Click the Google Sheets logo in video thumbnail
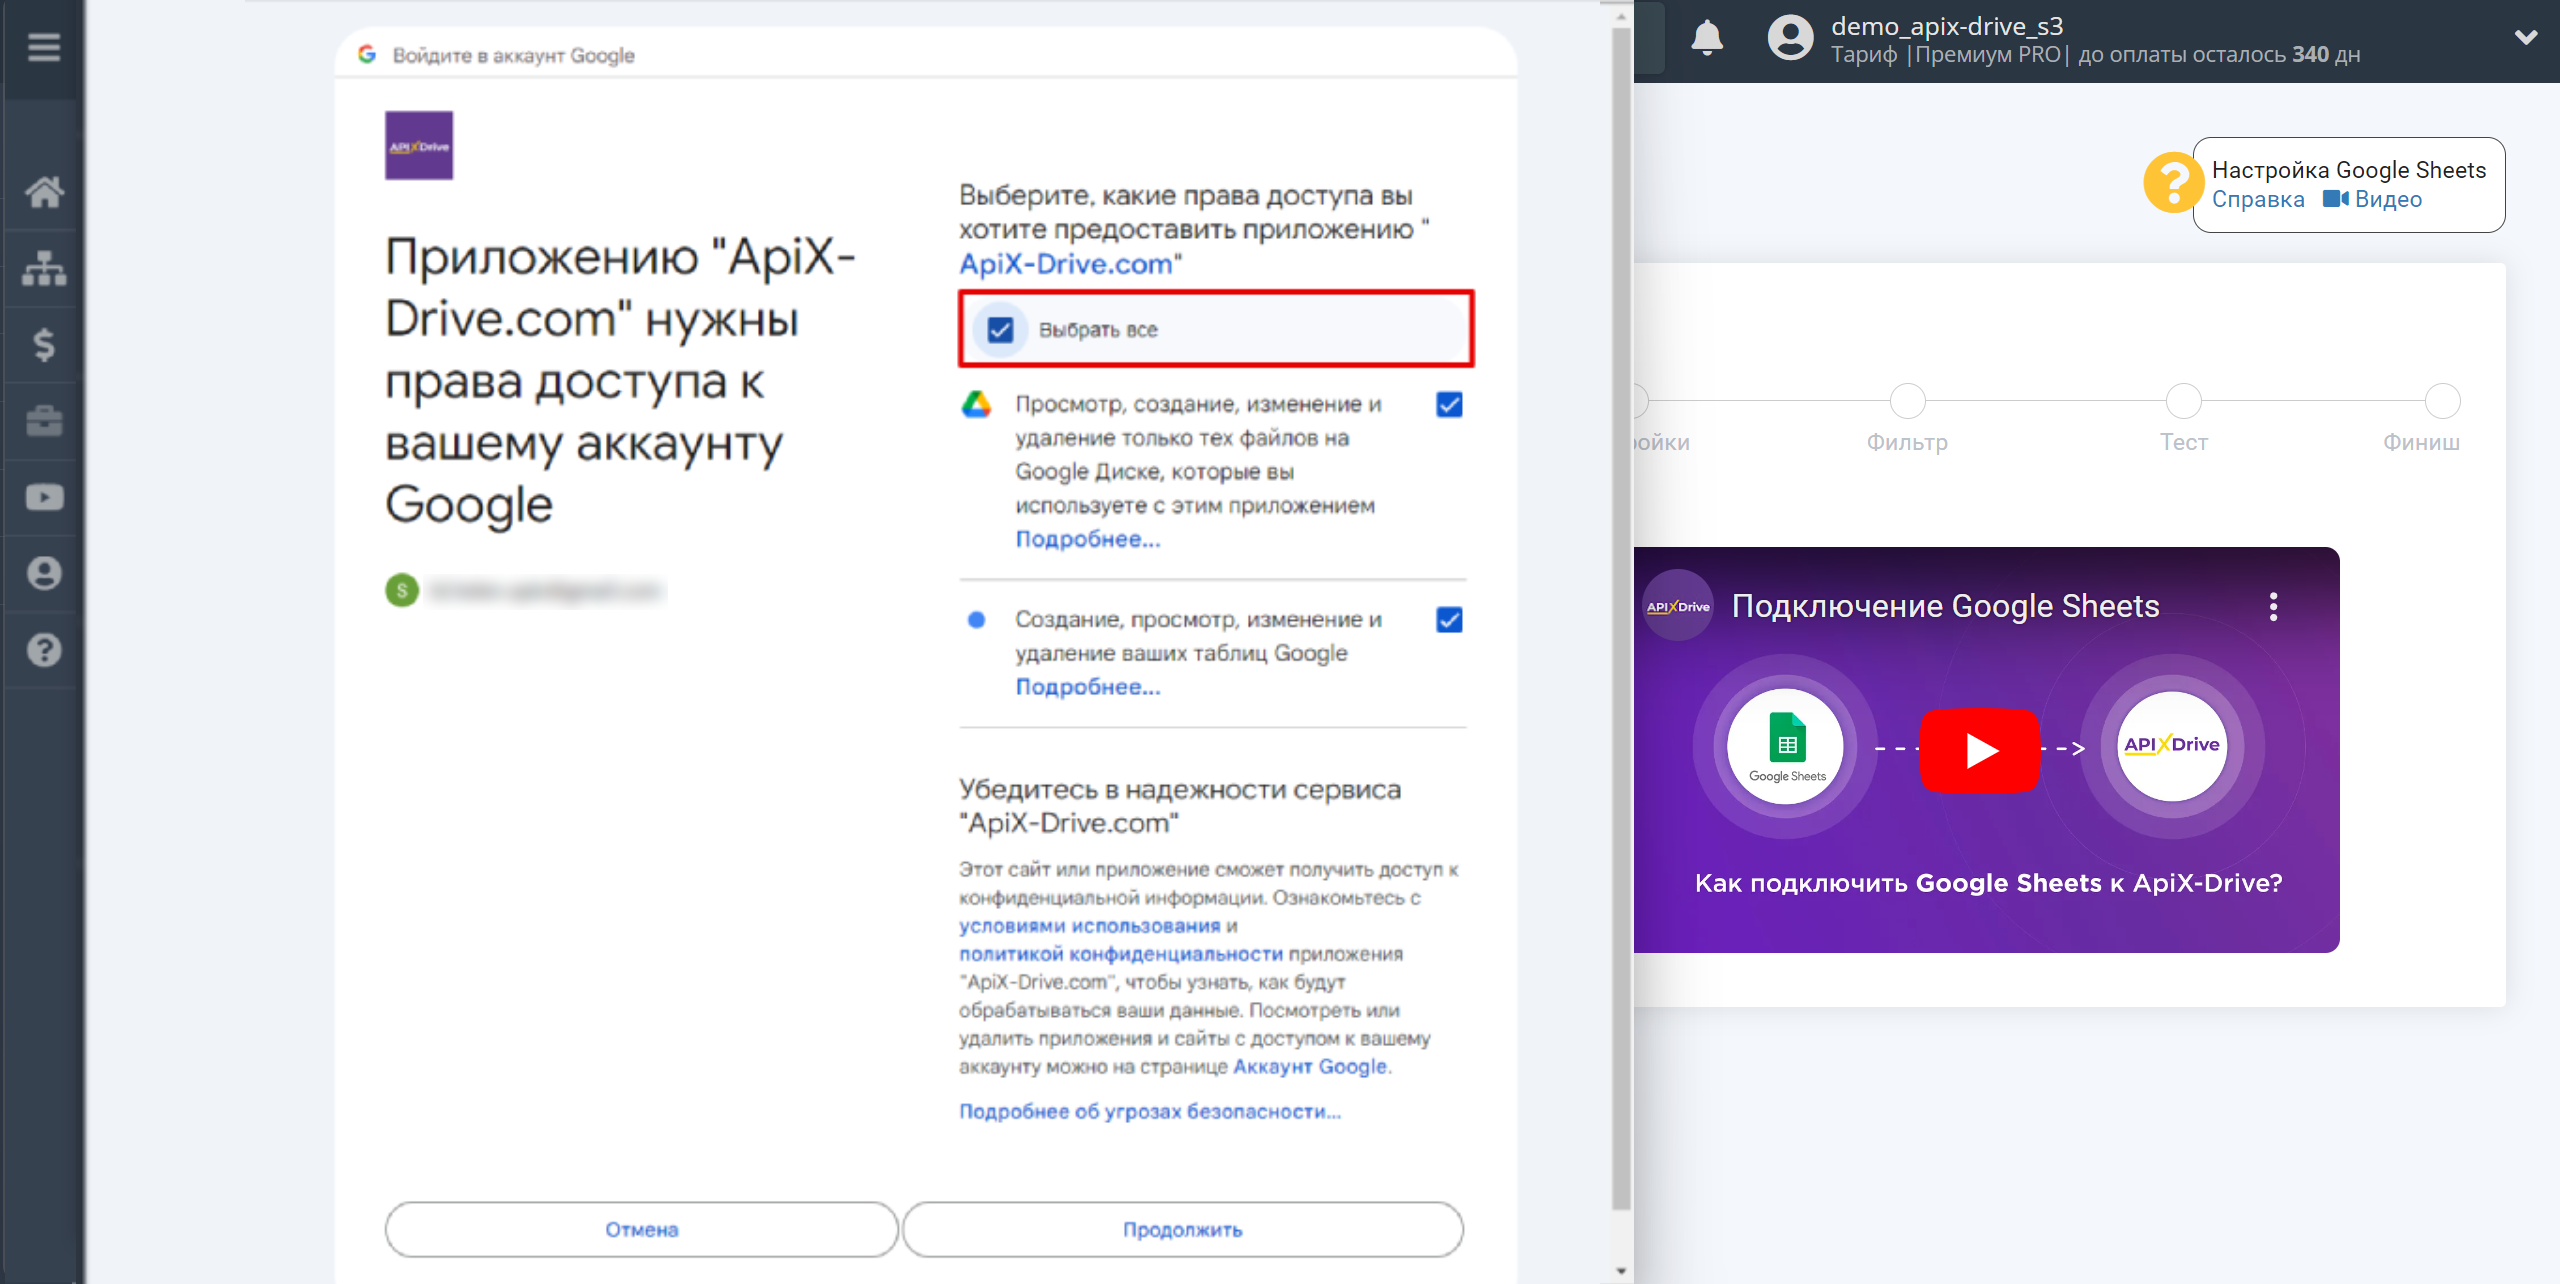This screenshot has width=2560, height=1284. (1787, 746)
